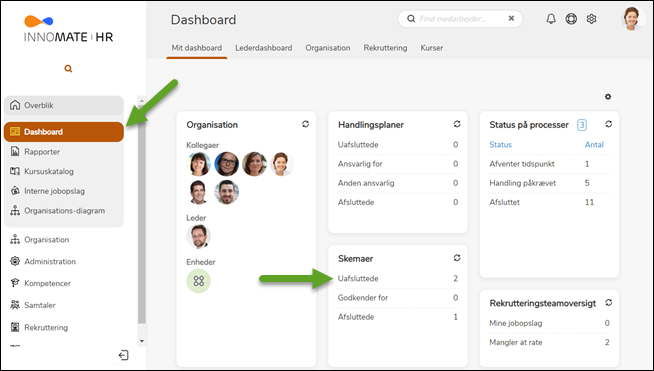Click the sidebar scroll down arrow
Image resolution: width=654 pixels, height=371 pixels.
142,341
